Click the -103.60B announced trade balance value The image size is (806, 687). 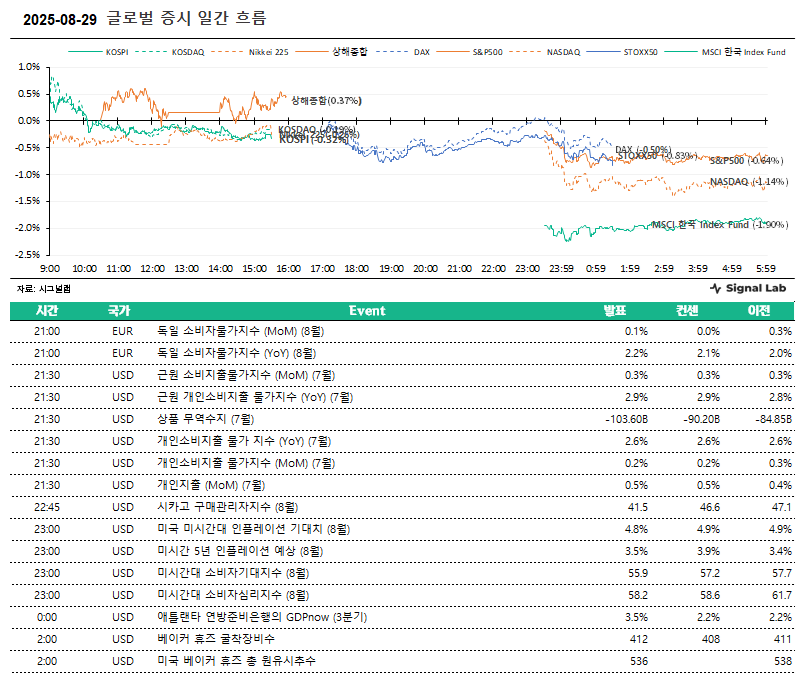point(627,419)
